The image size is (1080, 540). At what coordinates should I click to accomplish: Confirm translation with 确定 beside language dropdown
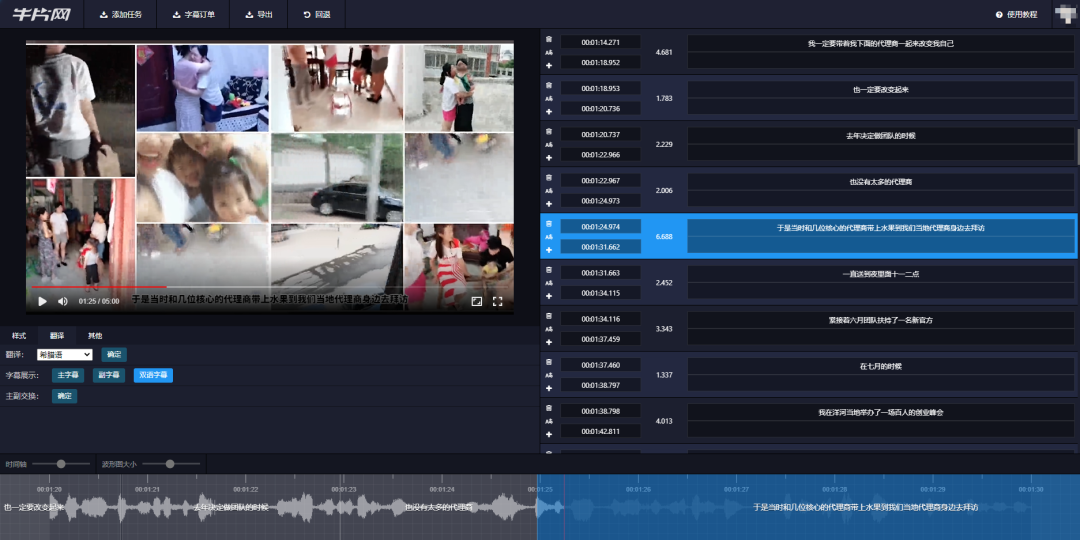pyautogui.click(x=114, y=355)
